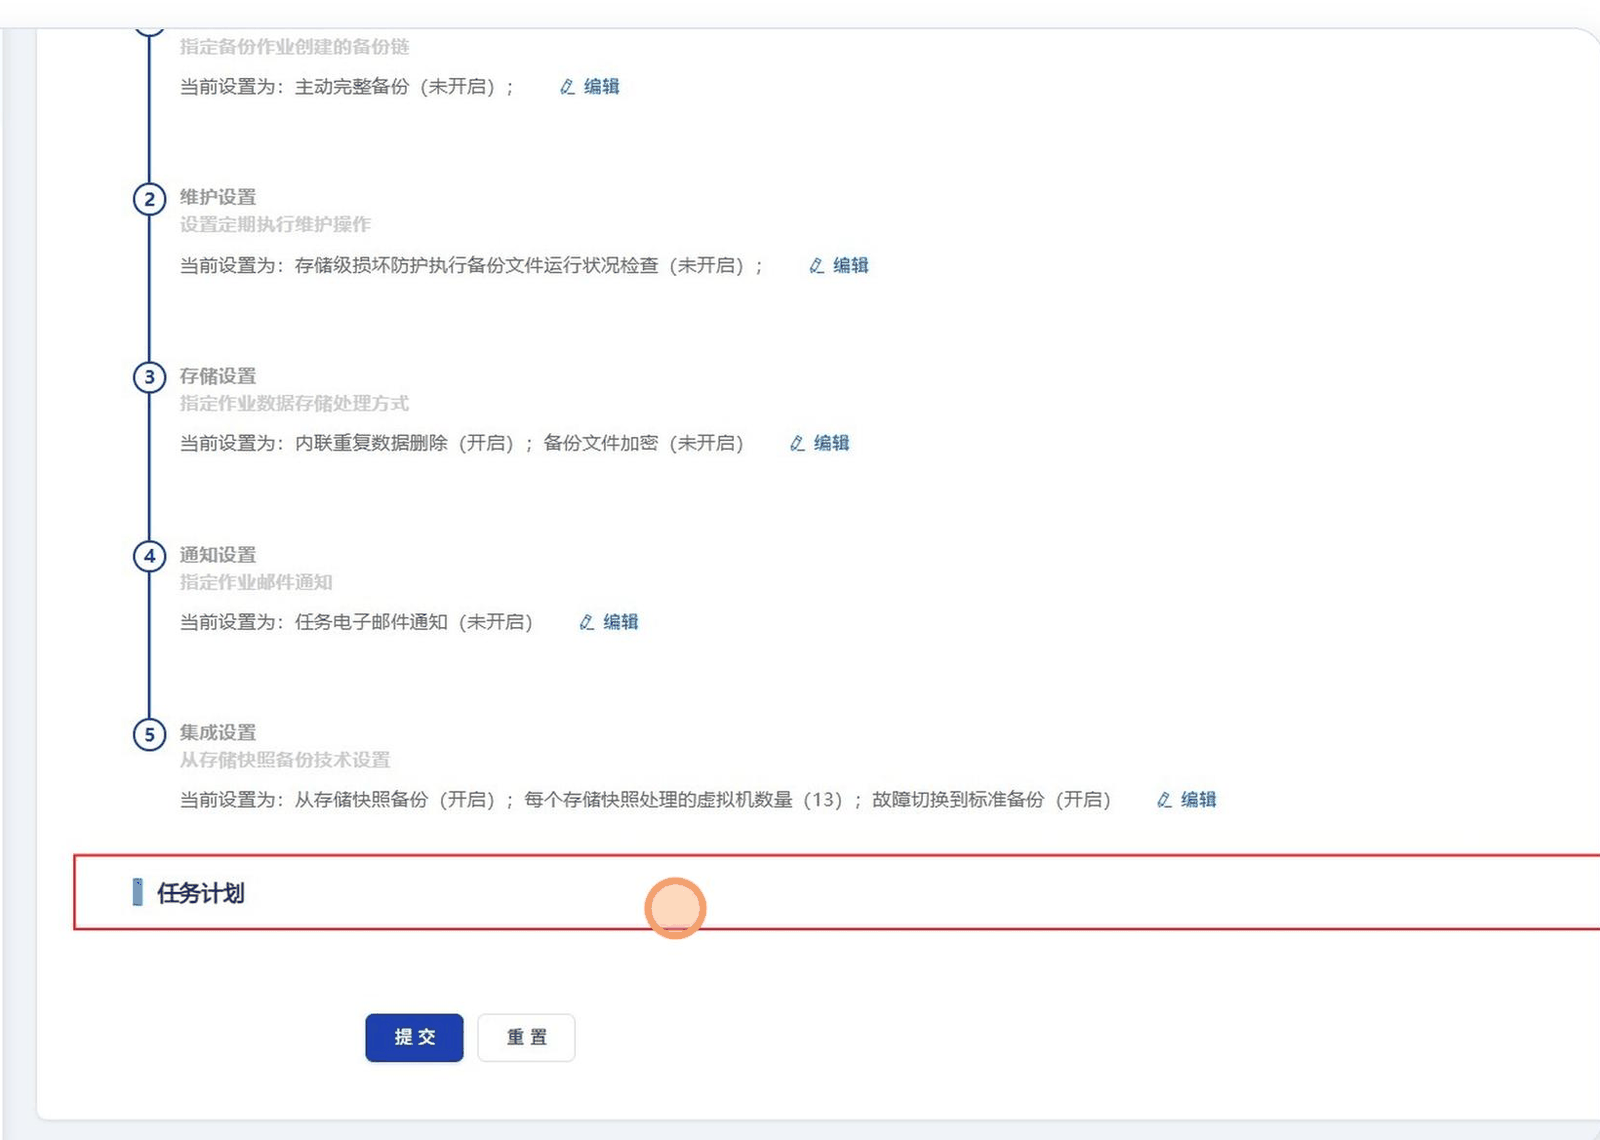Select step 3 circle 存储设置
This screenshot has height=1140, width=1600.
click(x=150, y=377)
